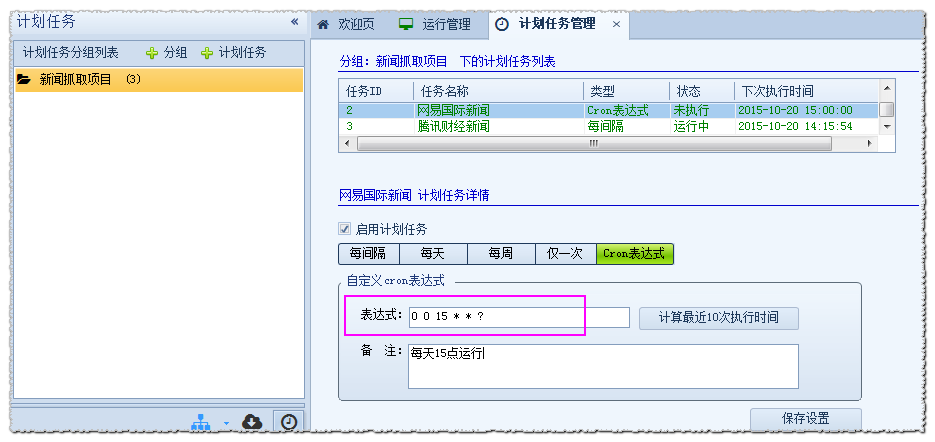Click the black cloud download icon
935x442 pixels.
point(252,422)
